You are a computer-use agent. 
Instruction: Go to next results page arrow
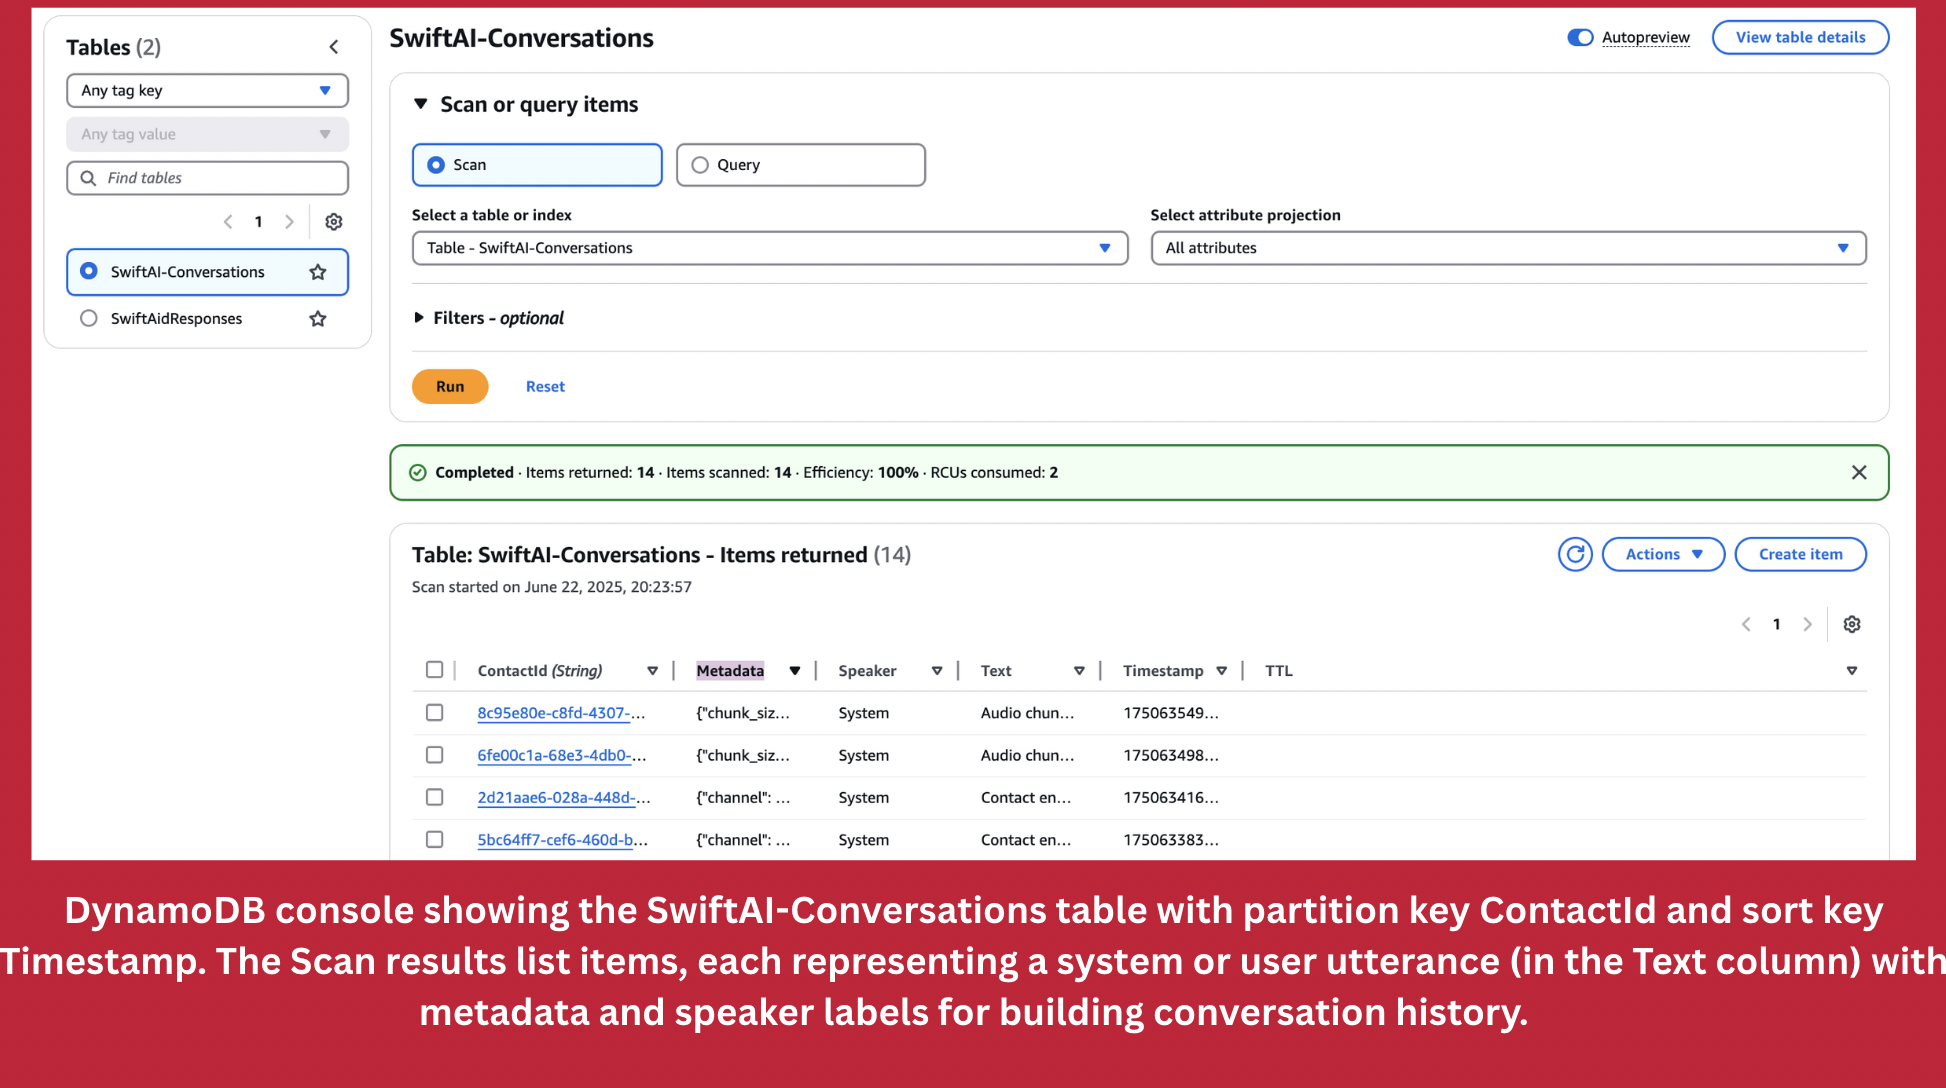(1807, 624)
